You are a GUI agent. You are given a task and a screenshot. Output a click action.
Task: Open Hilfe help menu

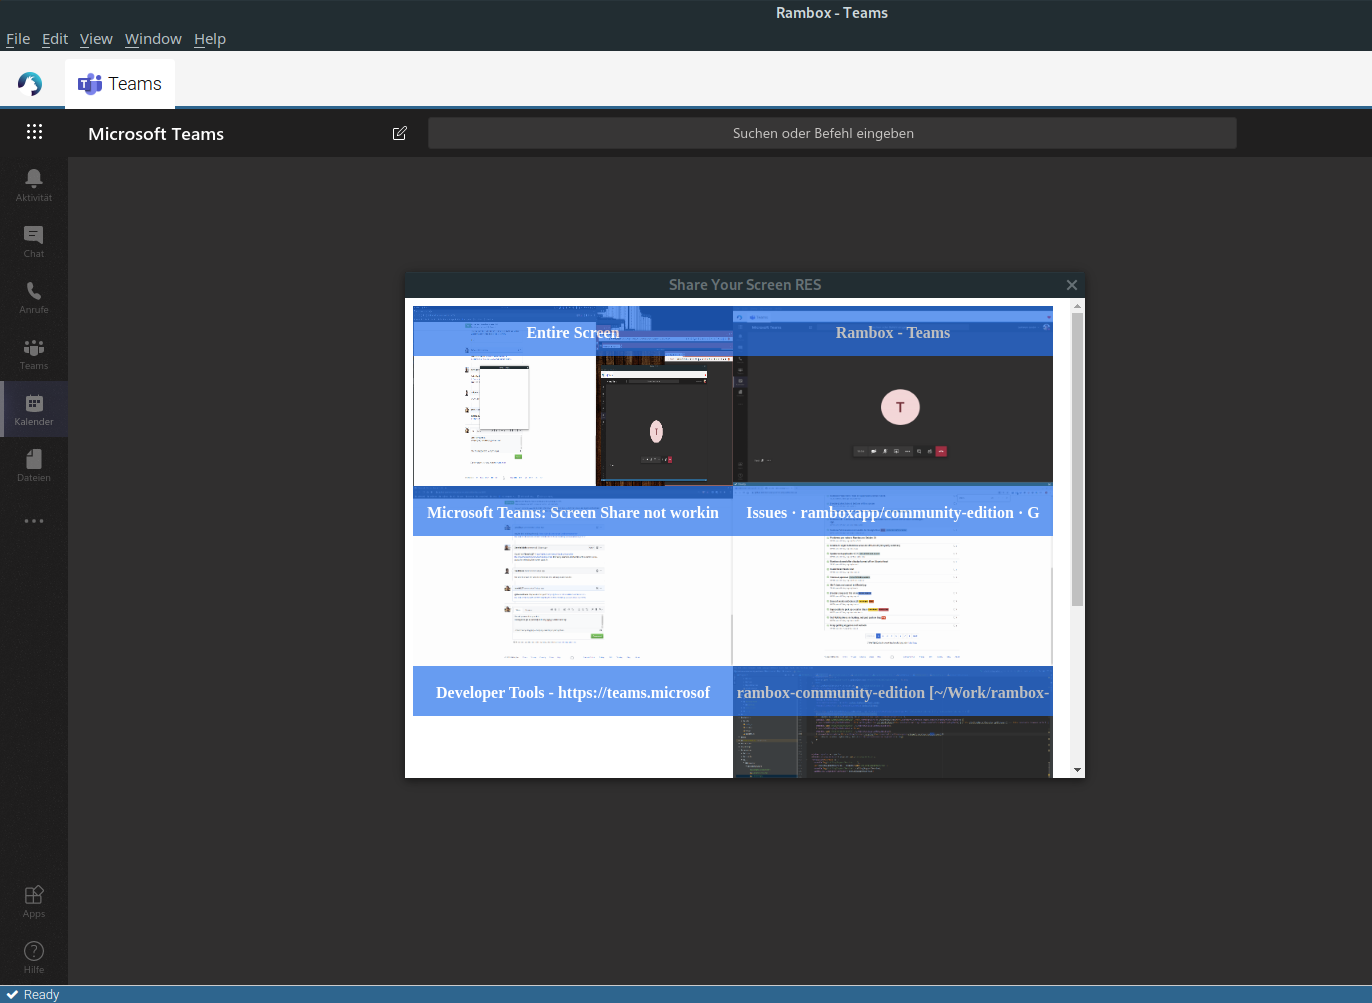coord(34,957)
